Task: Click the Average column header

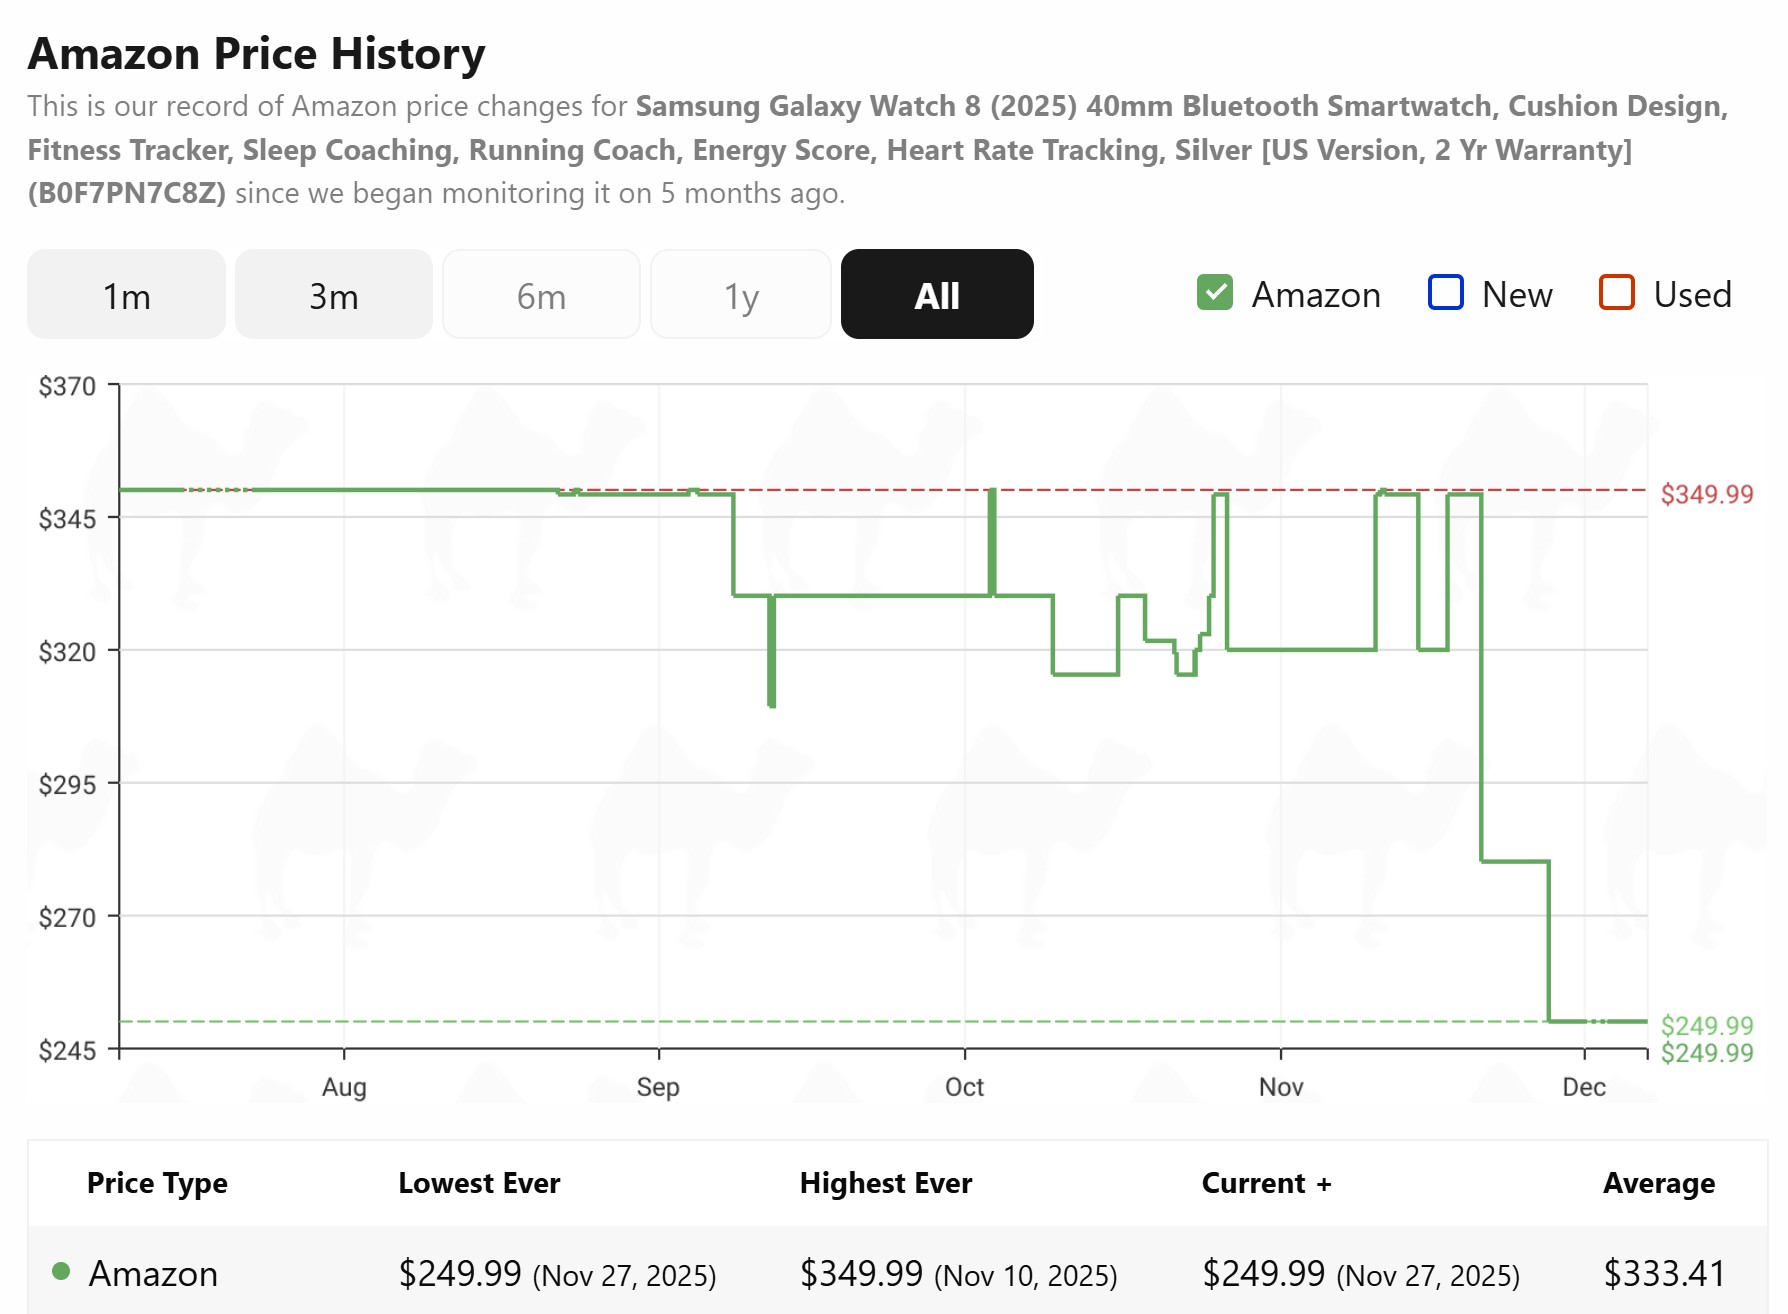Action: click(x=1658, y=1183)
